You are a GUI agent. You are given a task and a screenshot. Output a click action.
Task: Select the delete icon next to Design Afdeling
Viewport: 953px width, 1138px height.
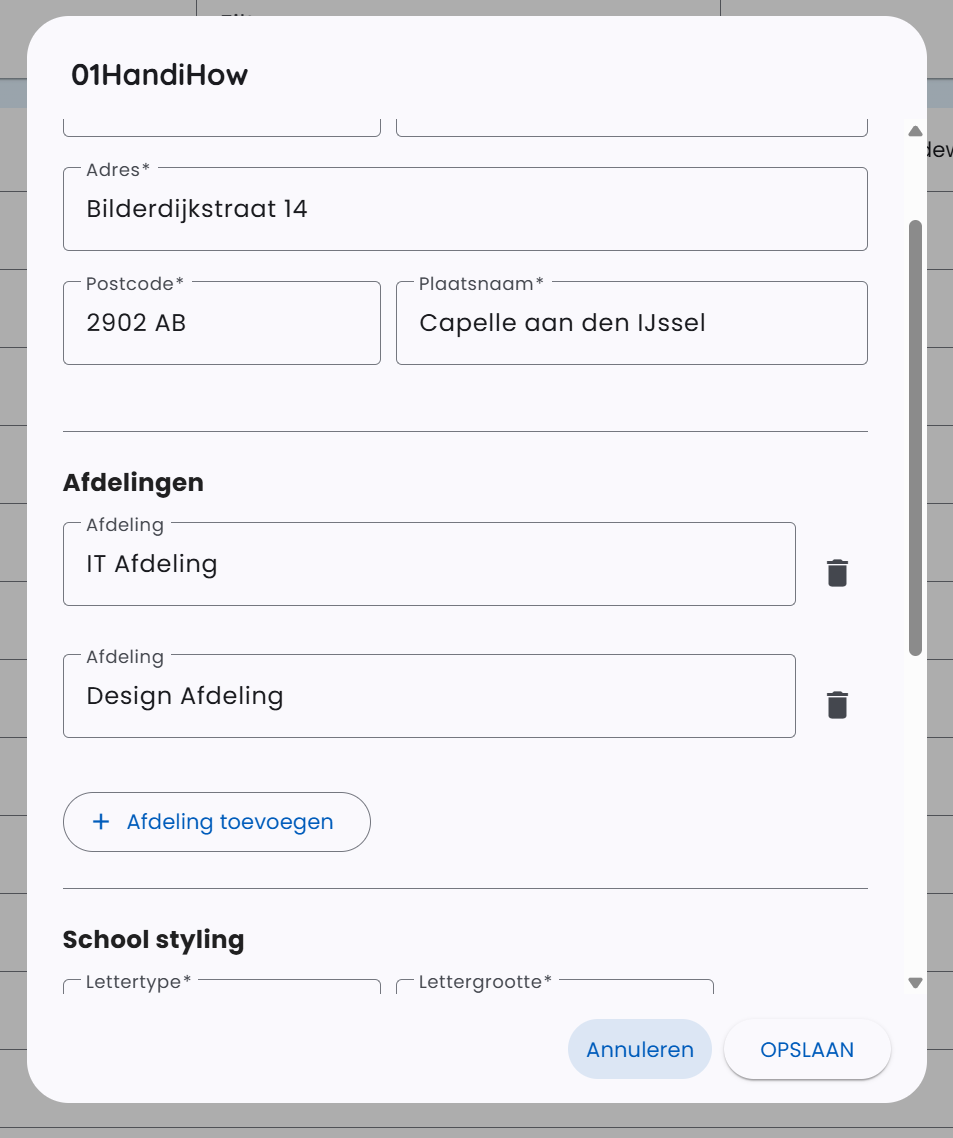click(836, 704)
